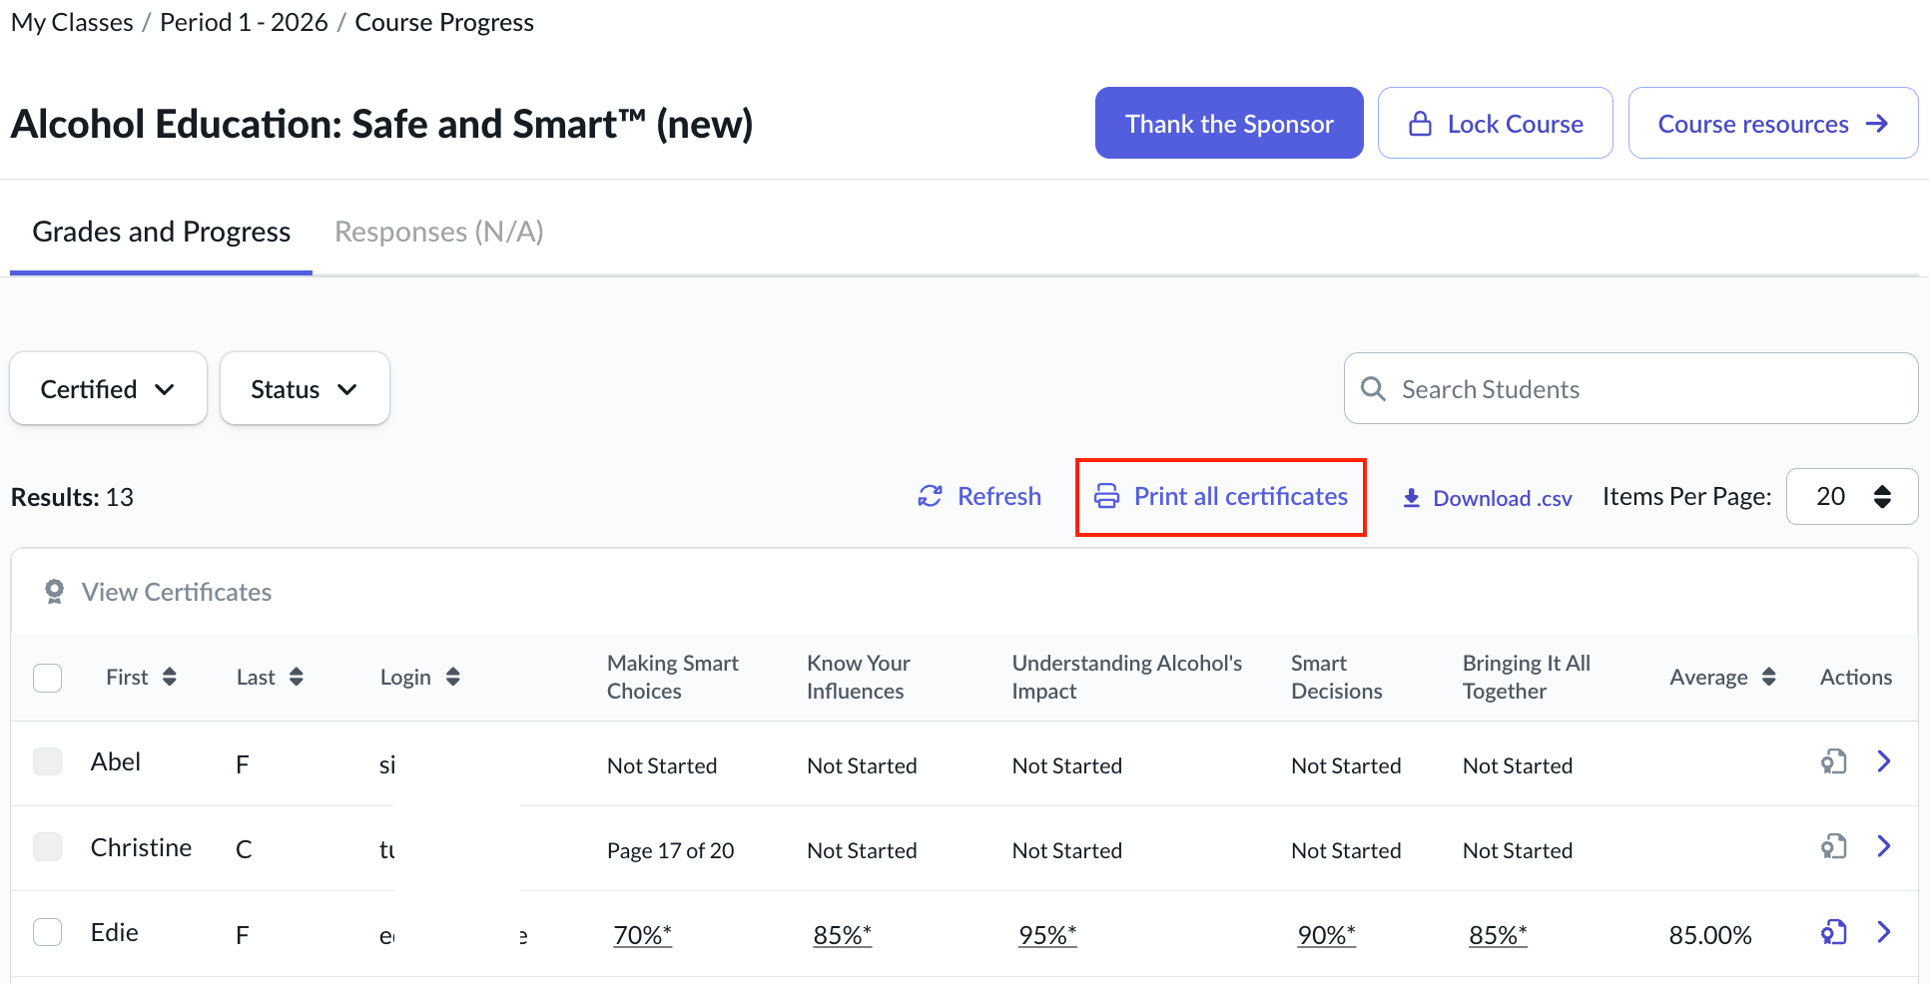The width and height of the screenshot is (1929, 984).
Task: Click into the Search Students field
Action: (1640, 389)
